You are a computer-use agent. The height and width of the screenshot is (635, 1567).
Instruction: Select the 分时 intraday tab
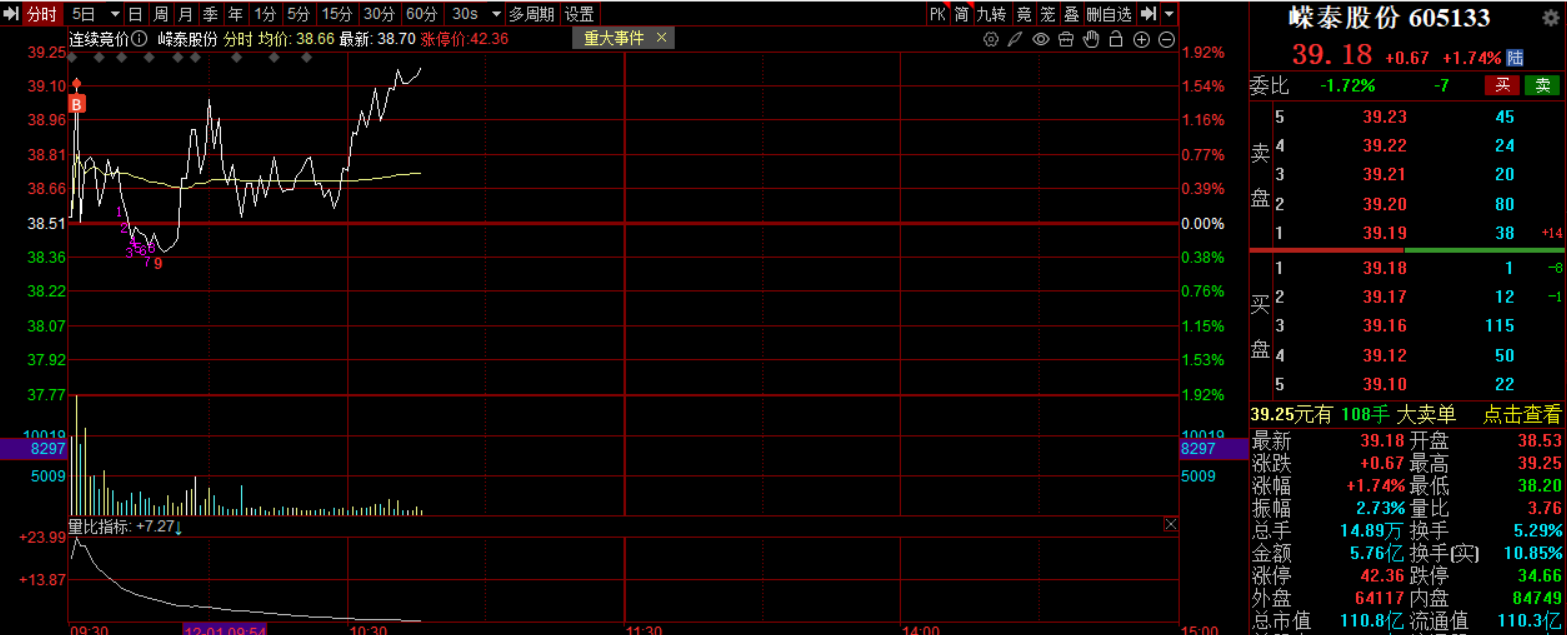coord(41,14)
